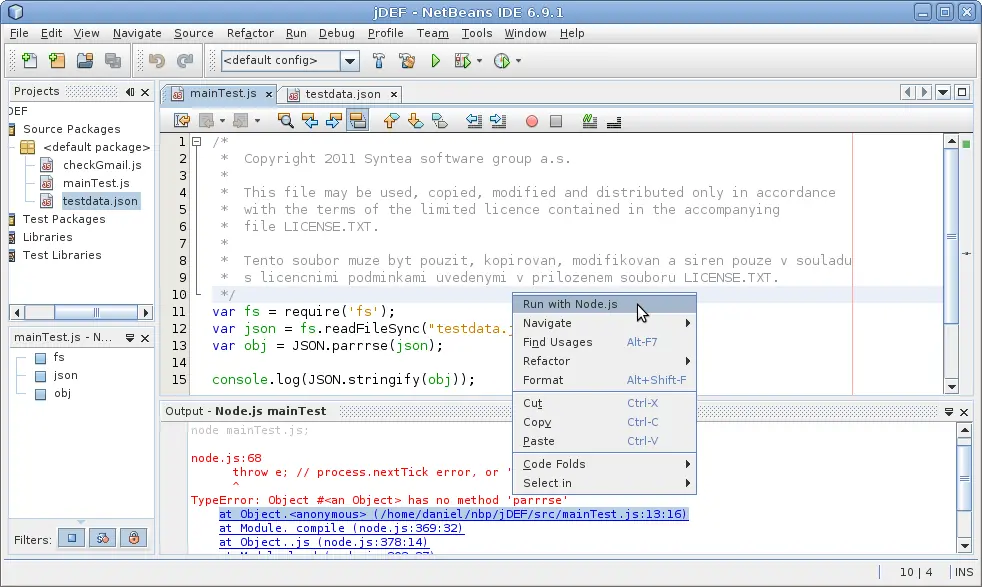
Task: Toggle the Highlight Search button in editor toolbar
Action: (x=358, y=121)
